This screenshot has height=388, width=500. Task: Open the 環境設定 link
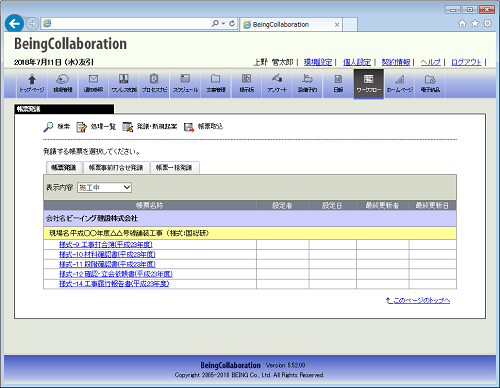(318, 62)
